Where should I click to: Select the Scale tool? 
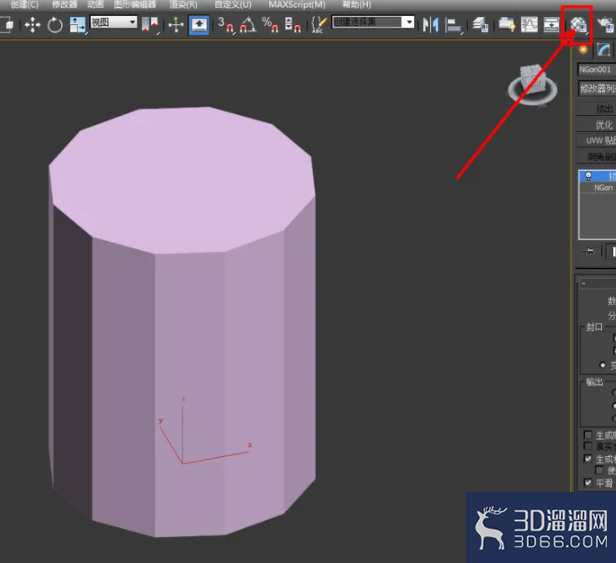pyautogui.click(x=77, y=25)
